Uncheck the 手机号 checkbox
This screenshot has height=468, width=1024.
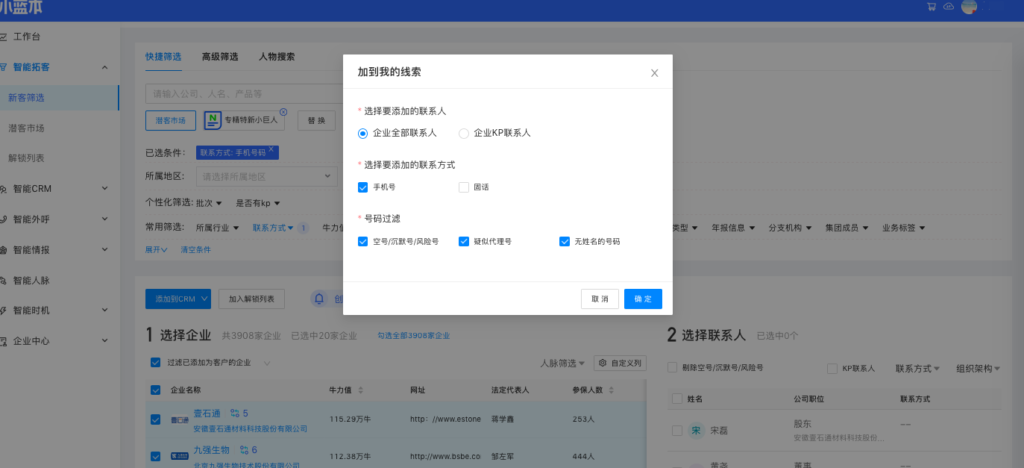[x=363, y=187]
